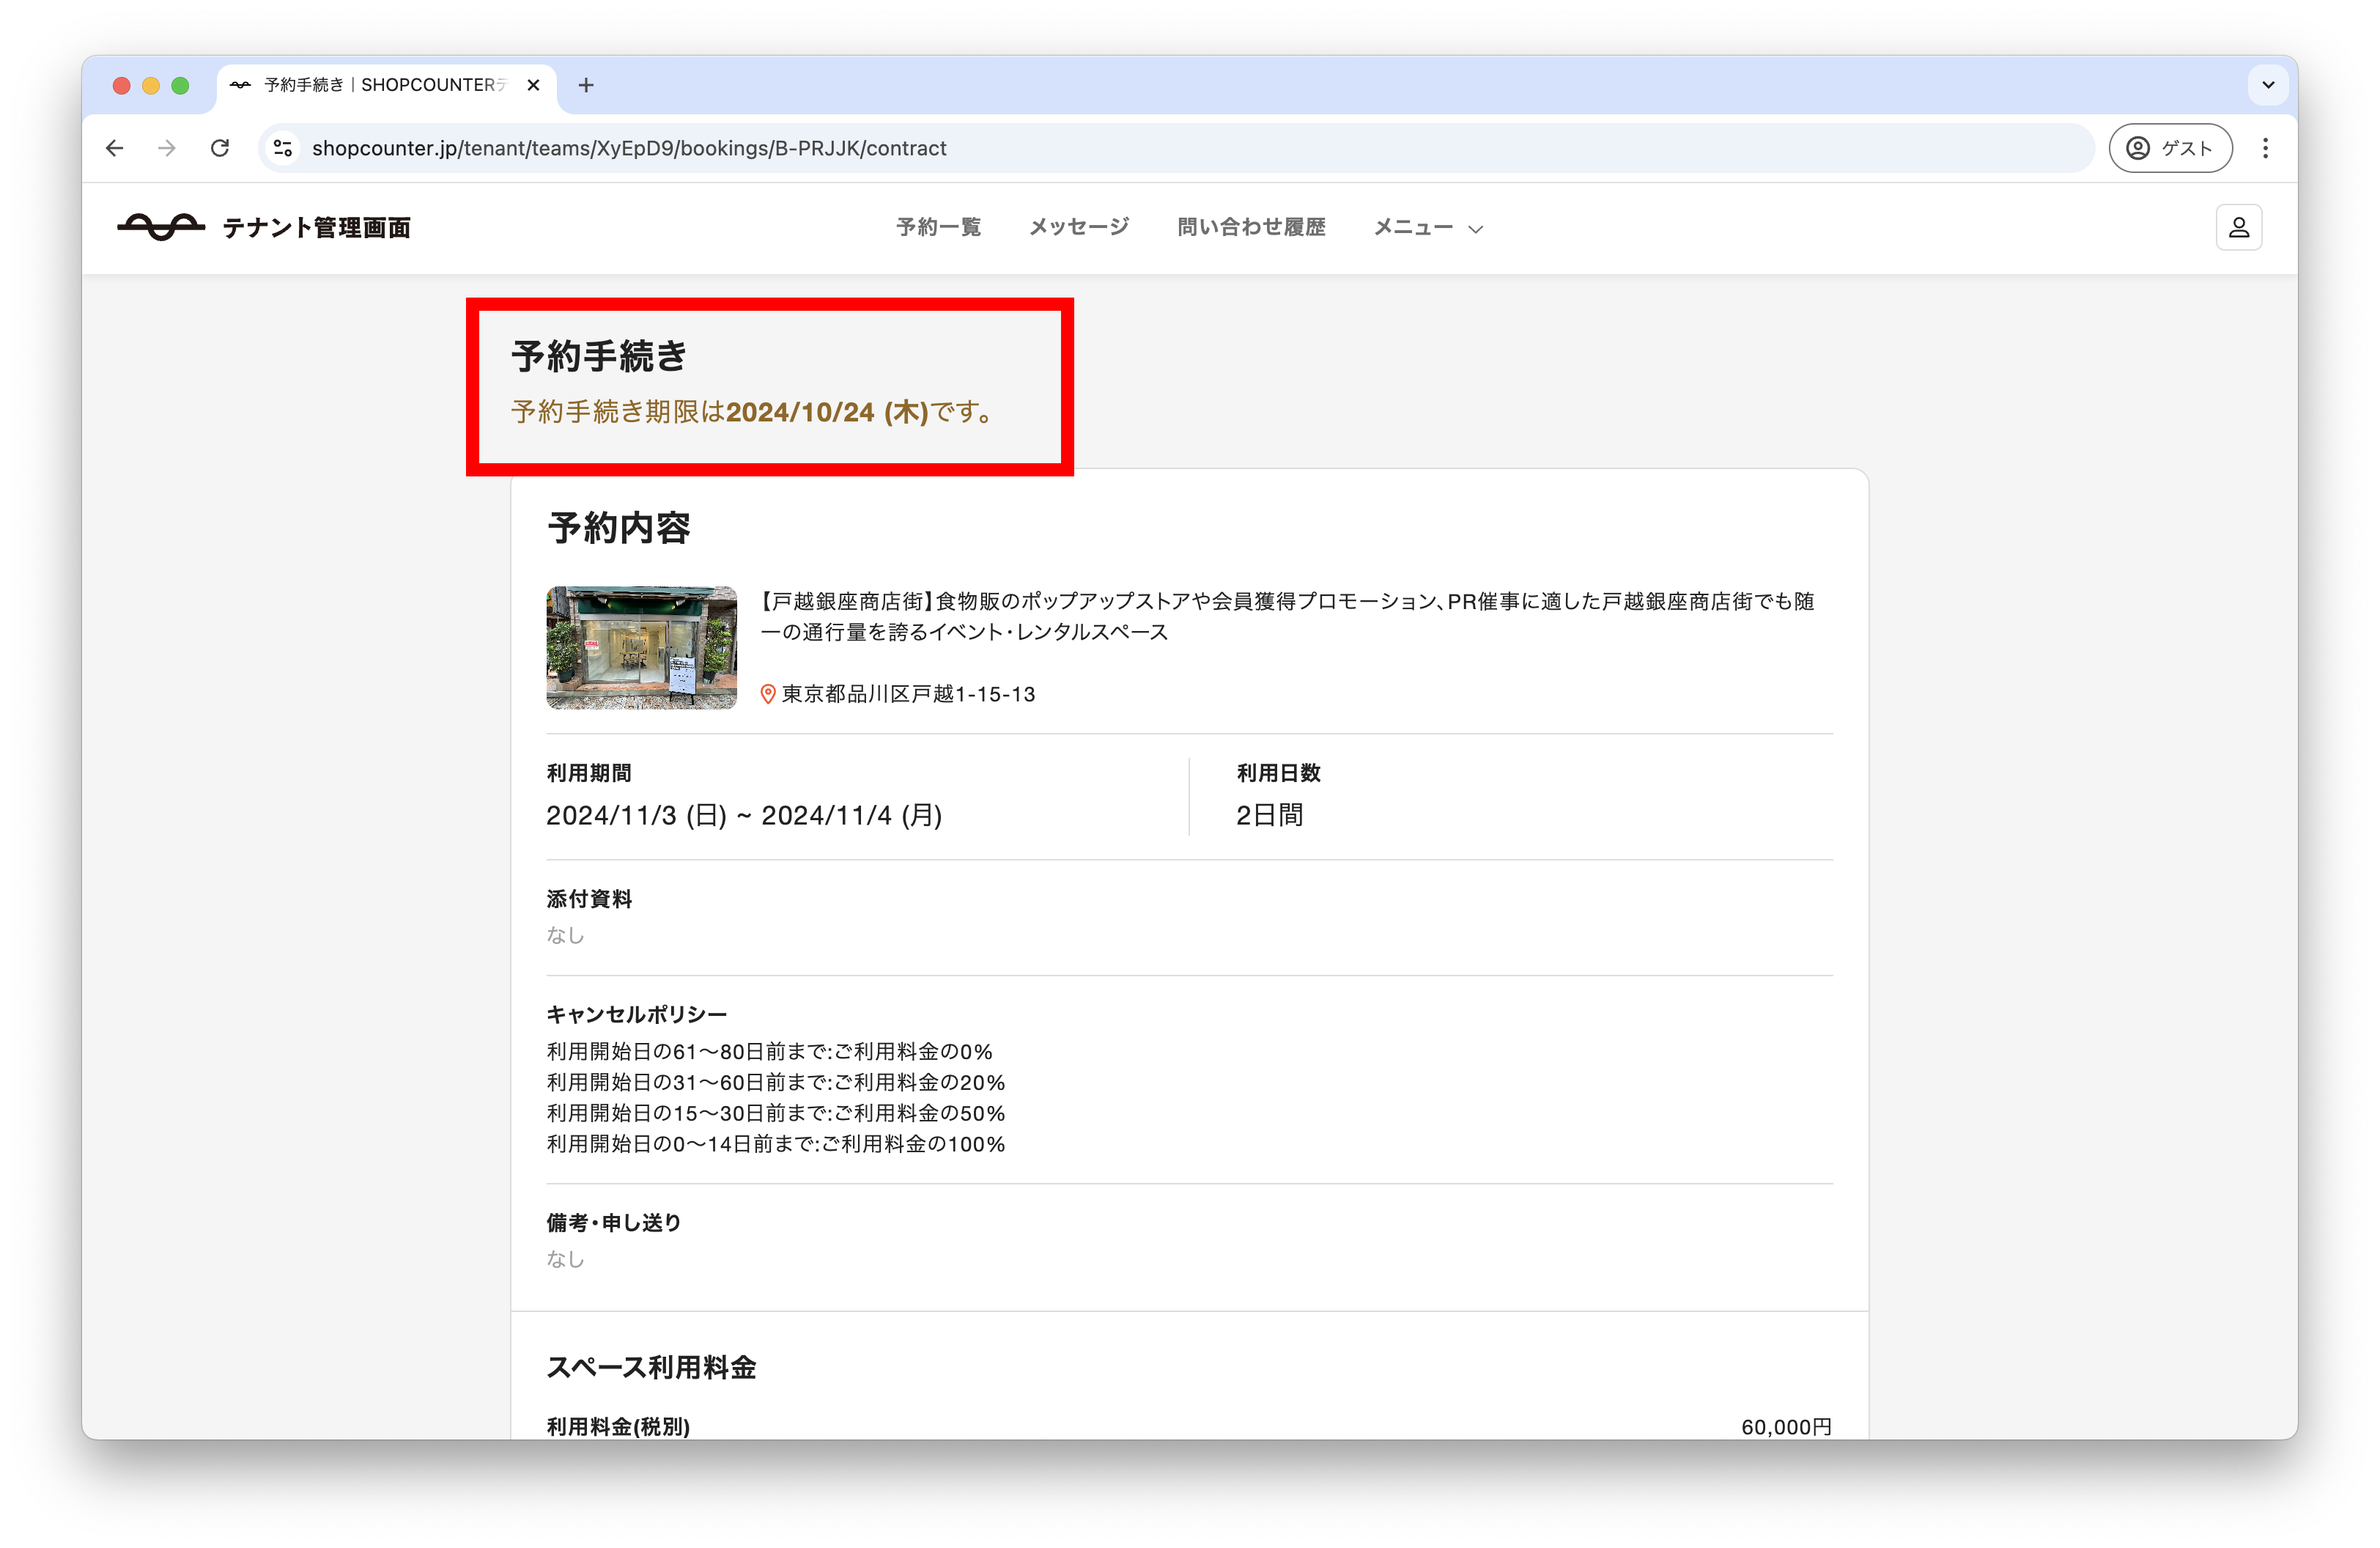Expand the tab search chevron
The height and width of the screenshot is (1548, 2380).
pos(2268,85)
